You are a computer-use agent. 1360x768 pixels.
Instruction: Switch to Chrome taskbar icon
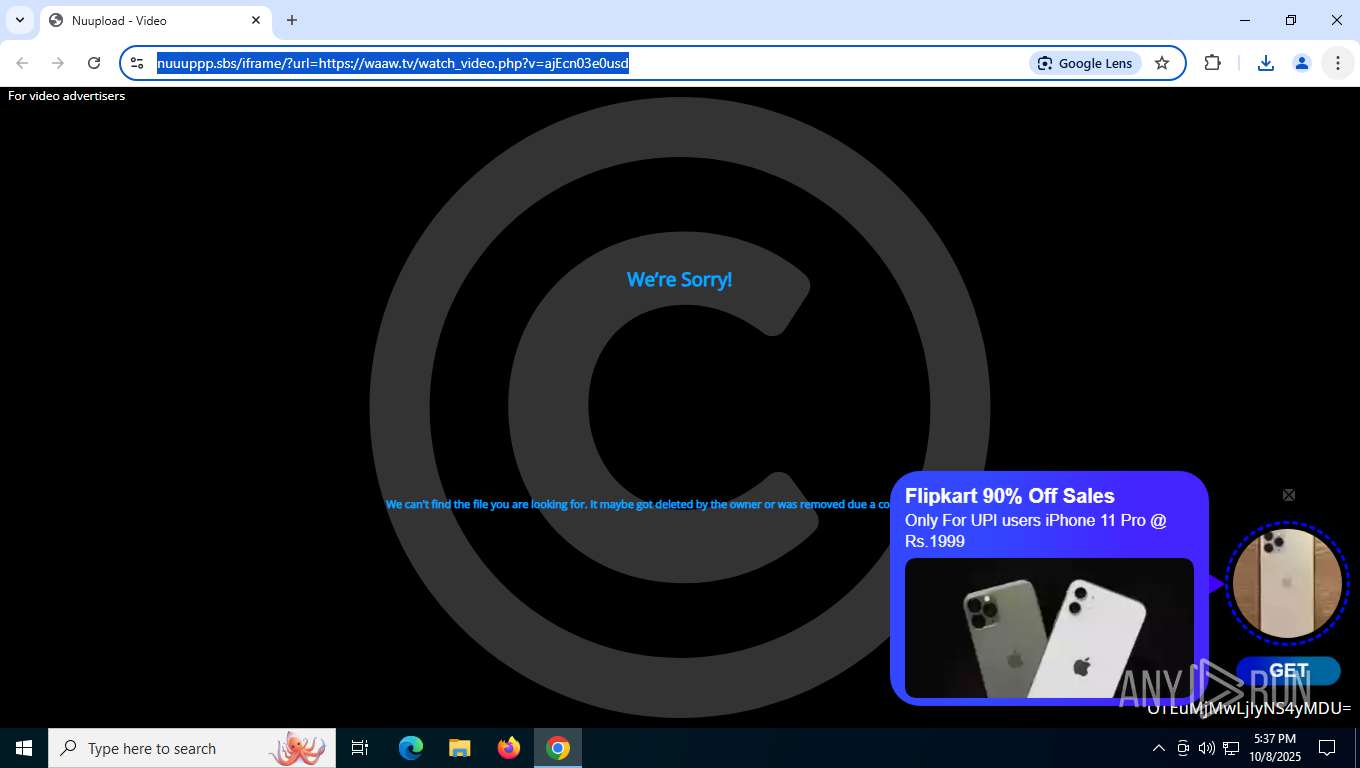click(558, 748)
